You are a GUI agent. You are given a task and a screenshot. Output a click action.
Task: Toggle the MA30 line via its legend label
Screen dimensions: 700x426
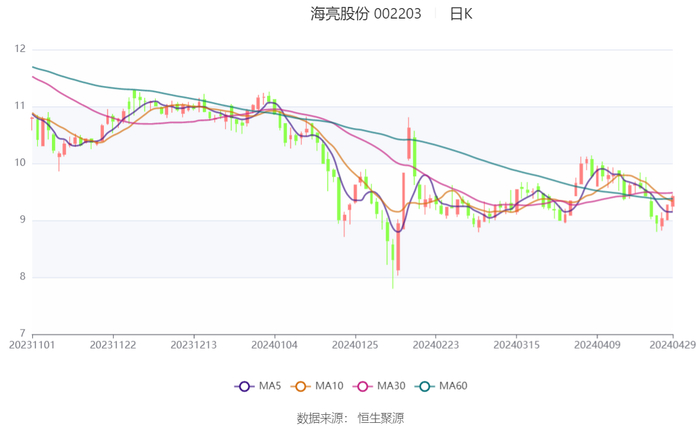click(391, 387)
